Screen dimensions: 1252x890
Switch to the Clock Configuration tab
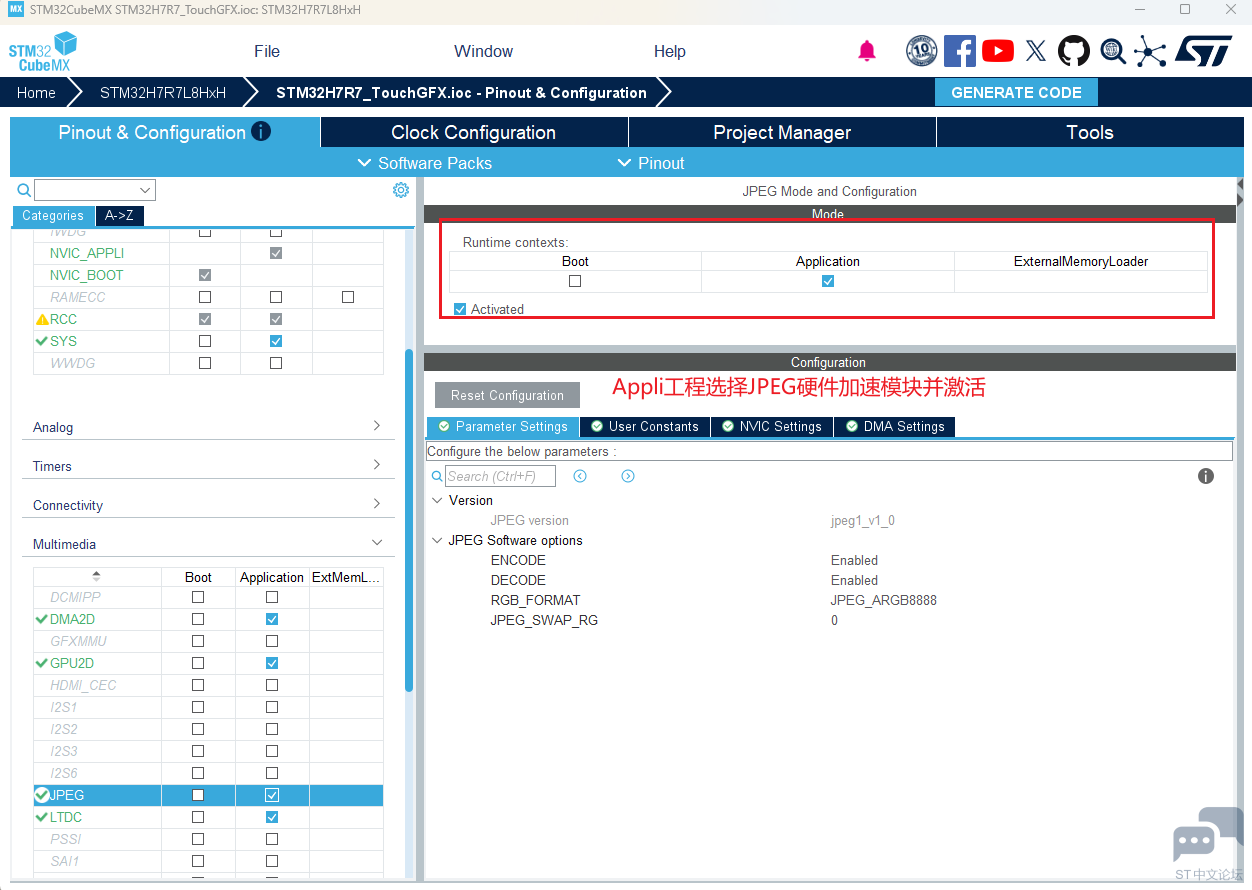(474, 132)
